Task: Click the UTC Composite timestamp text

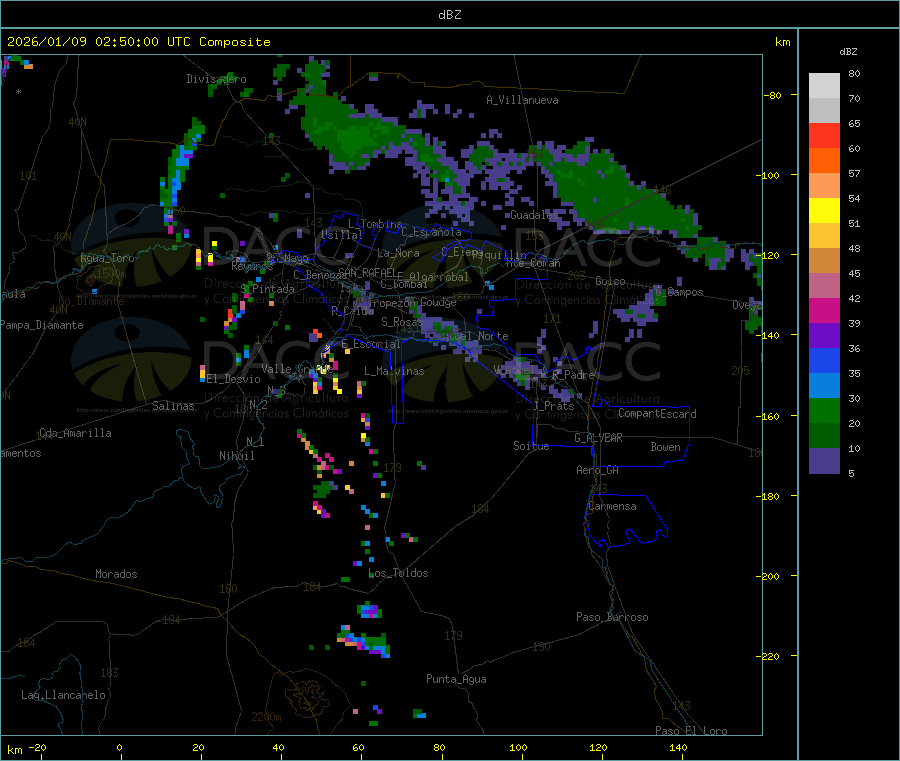Action: tap(138, 42)
